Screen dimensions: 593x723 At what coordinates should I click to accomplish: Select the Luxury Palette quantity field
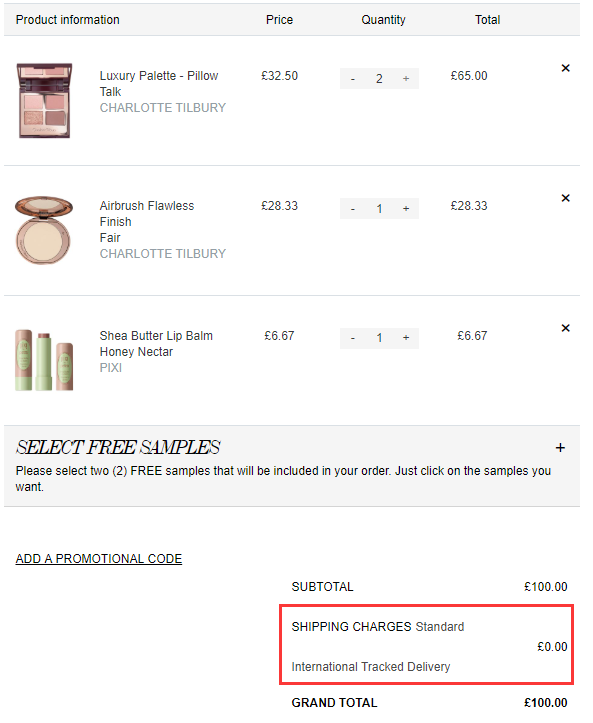tap(379, 79)
